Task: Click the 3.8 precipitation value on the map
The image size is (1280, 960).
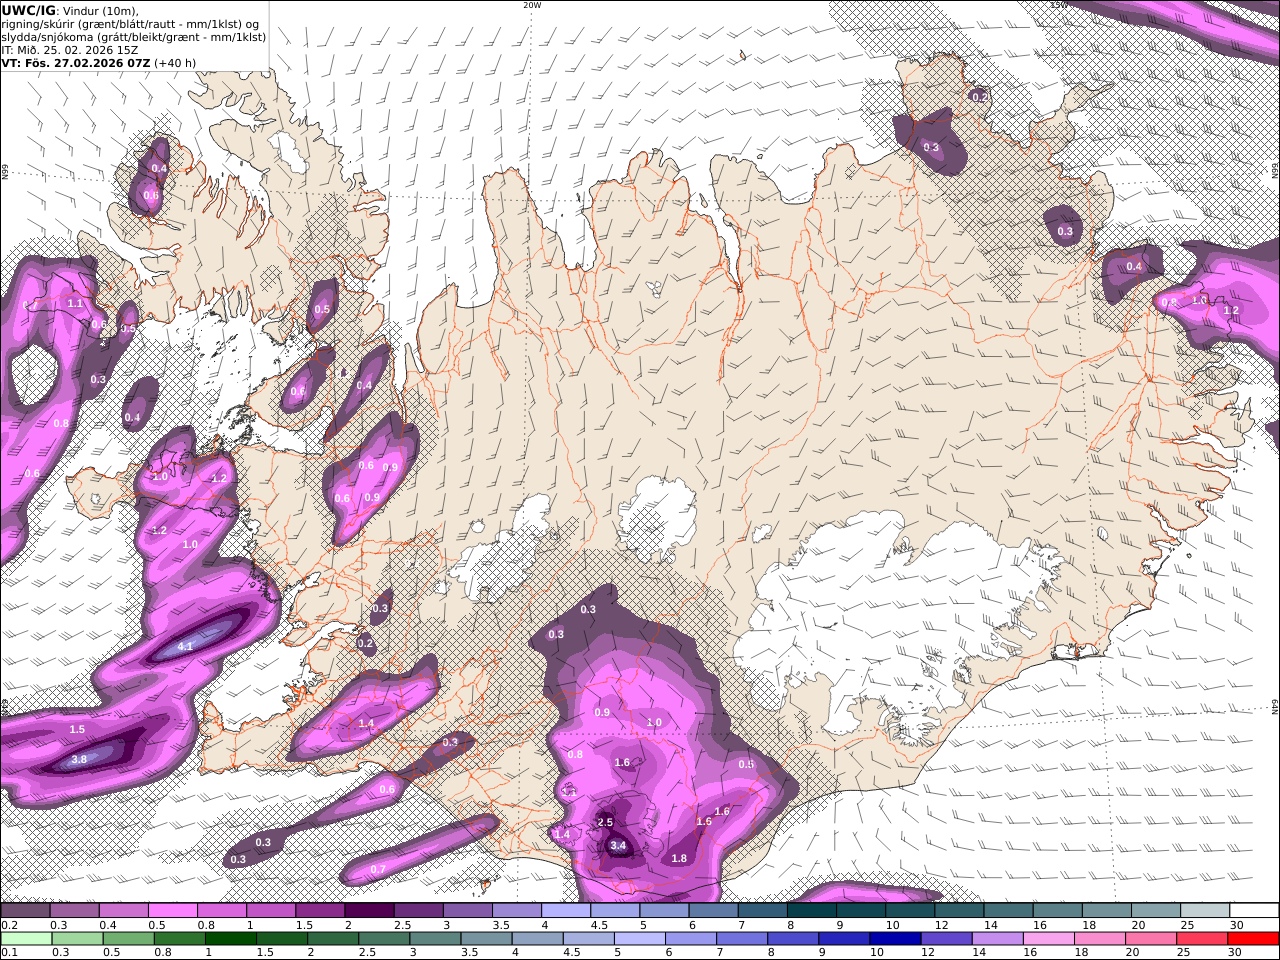Action: coord(79,760)
